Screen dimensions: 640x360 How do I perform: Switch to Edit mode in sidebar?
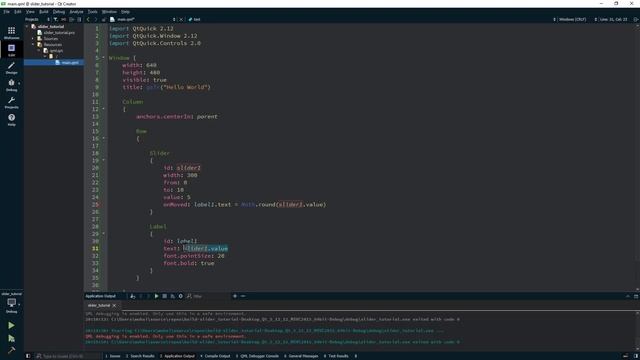(11, 50)
